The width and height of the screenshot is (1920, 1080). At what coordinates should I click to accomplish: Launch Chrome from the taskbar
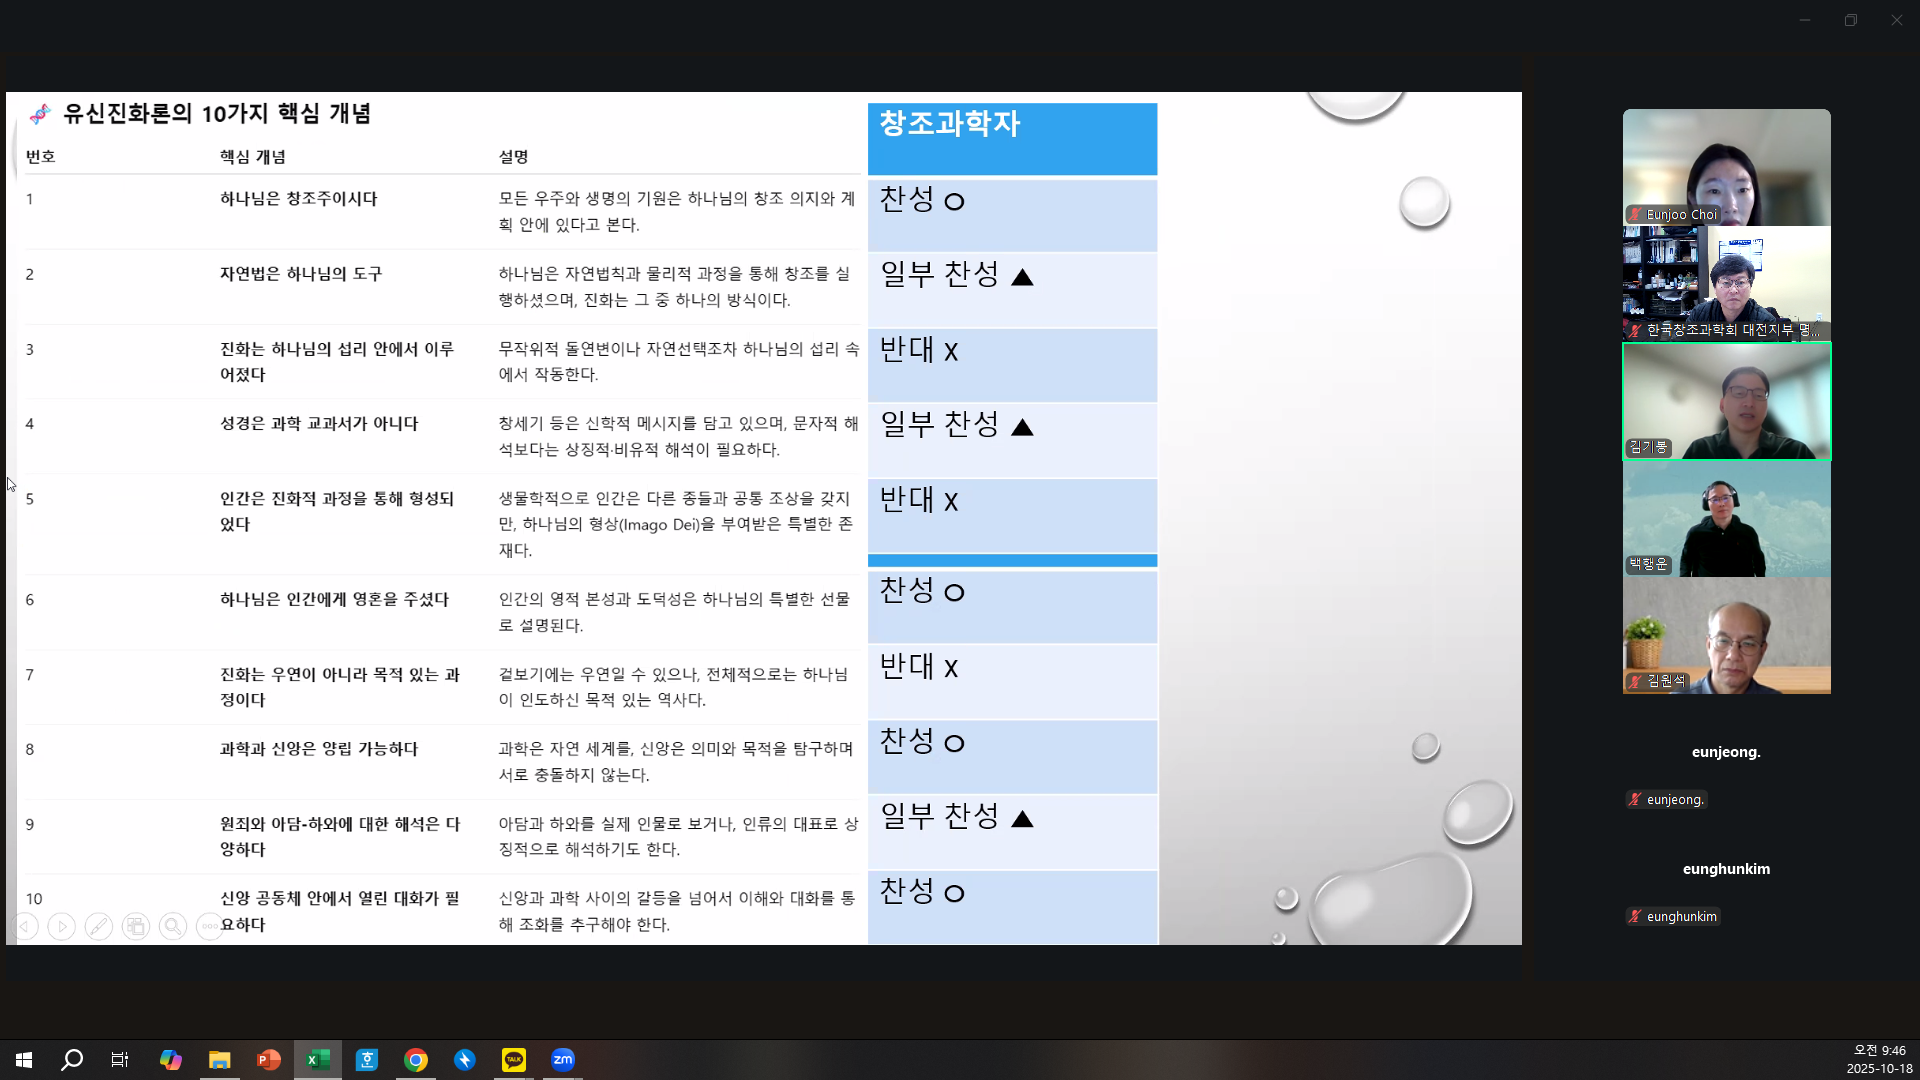416,1060
